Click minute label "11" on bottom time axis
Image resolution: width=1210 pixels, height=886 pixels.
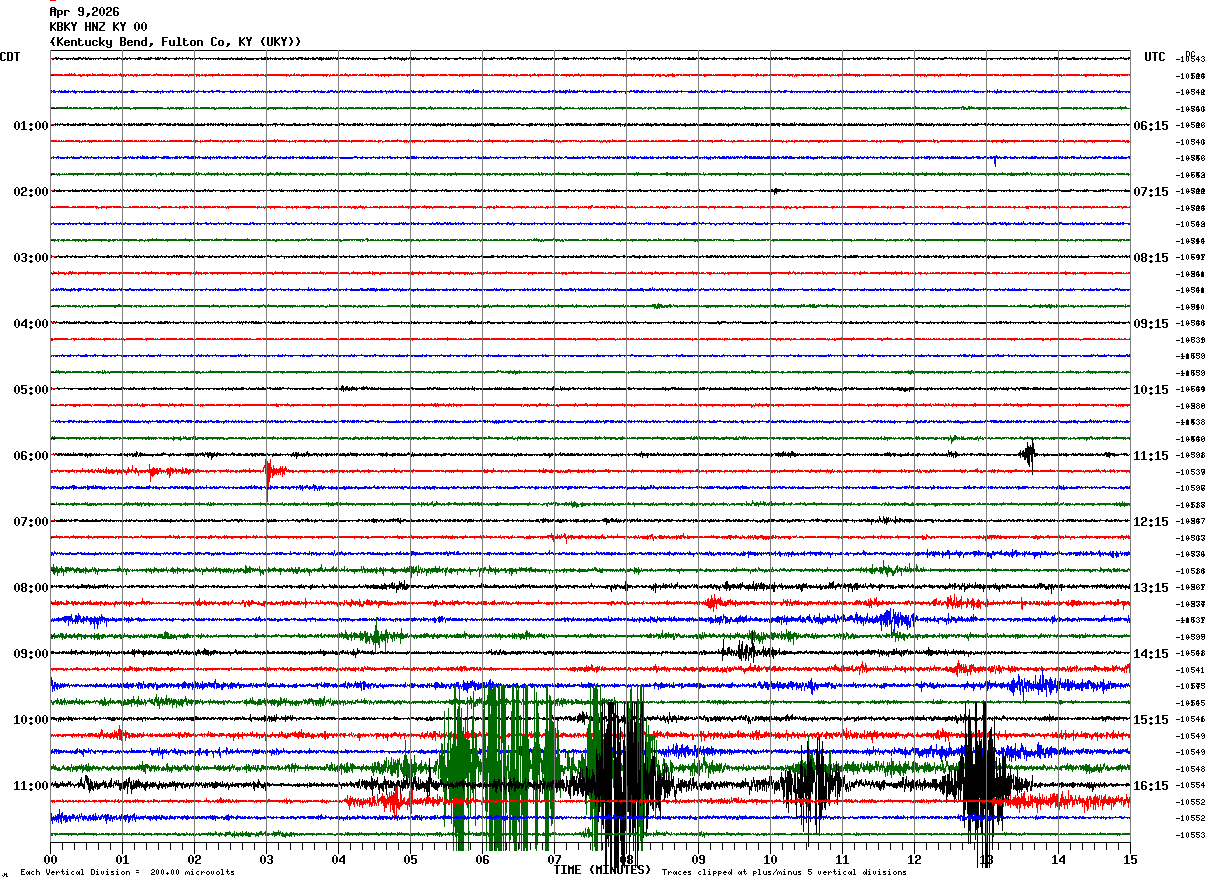(842, 859)
